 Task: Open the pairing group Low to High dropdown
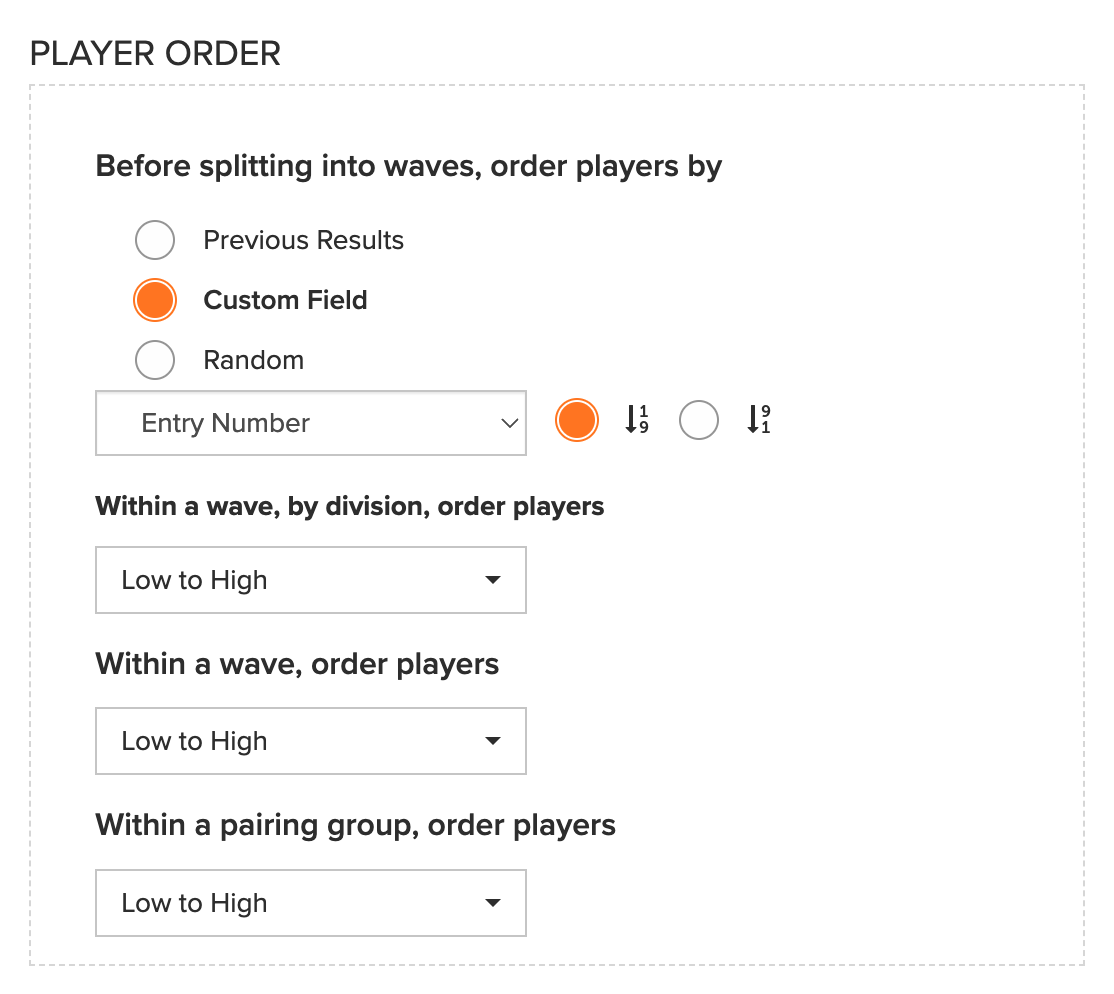(311, 902)
